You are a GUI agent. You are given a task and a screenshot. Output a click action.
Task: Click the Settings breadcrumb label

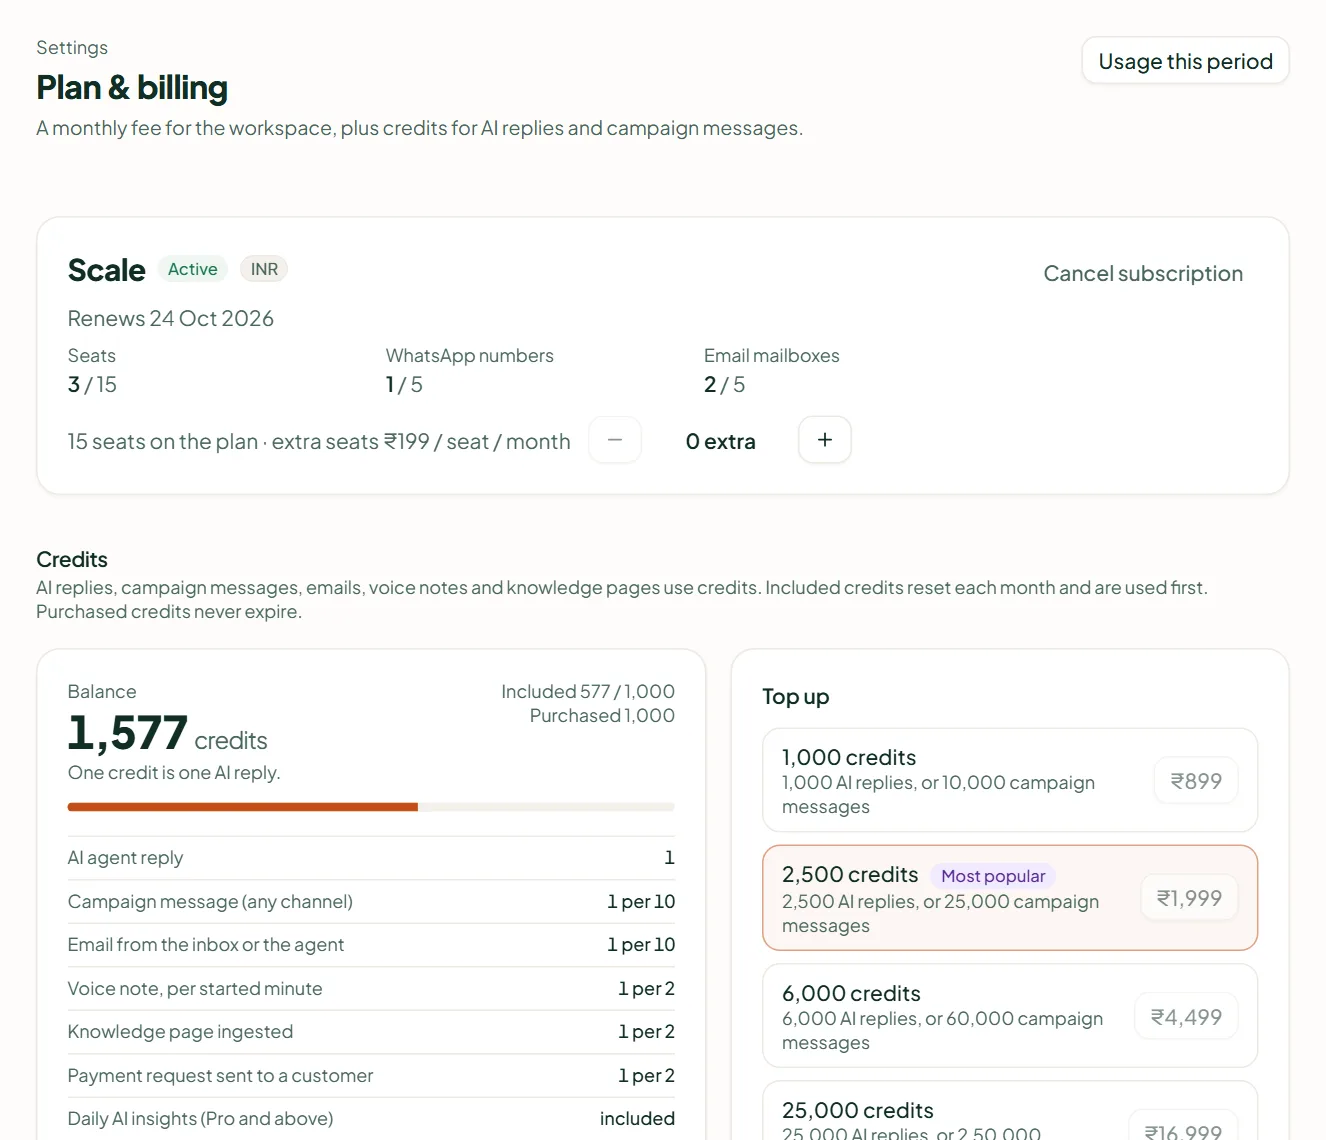72,48
